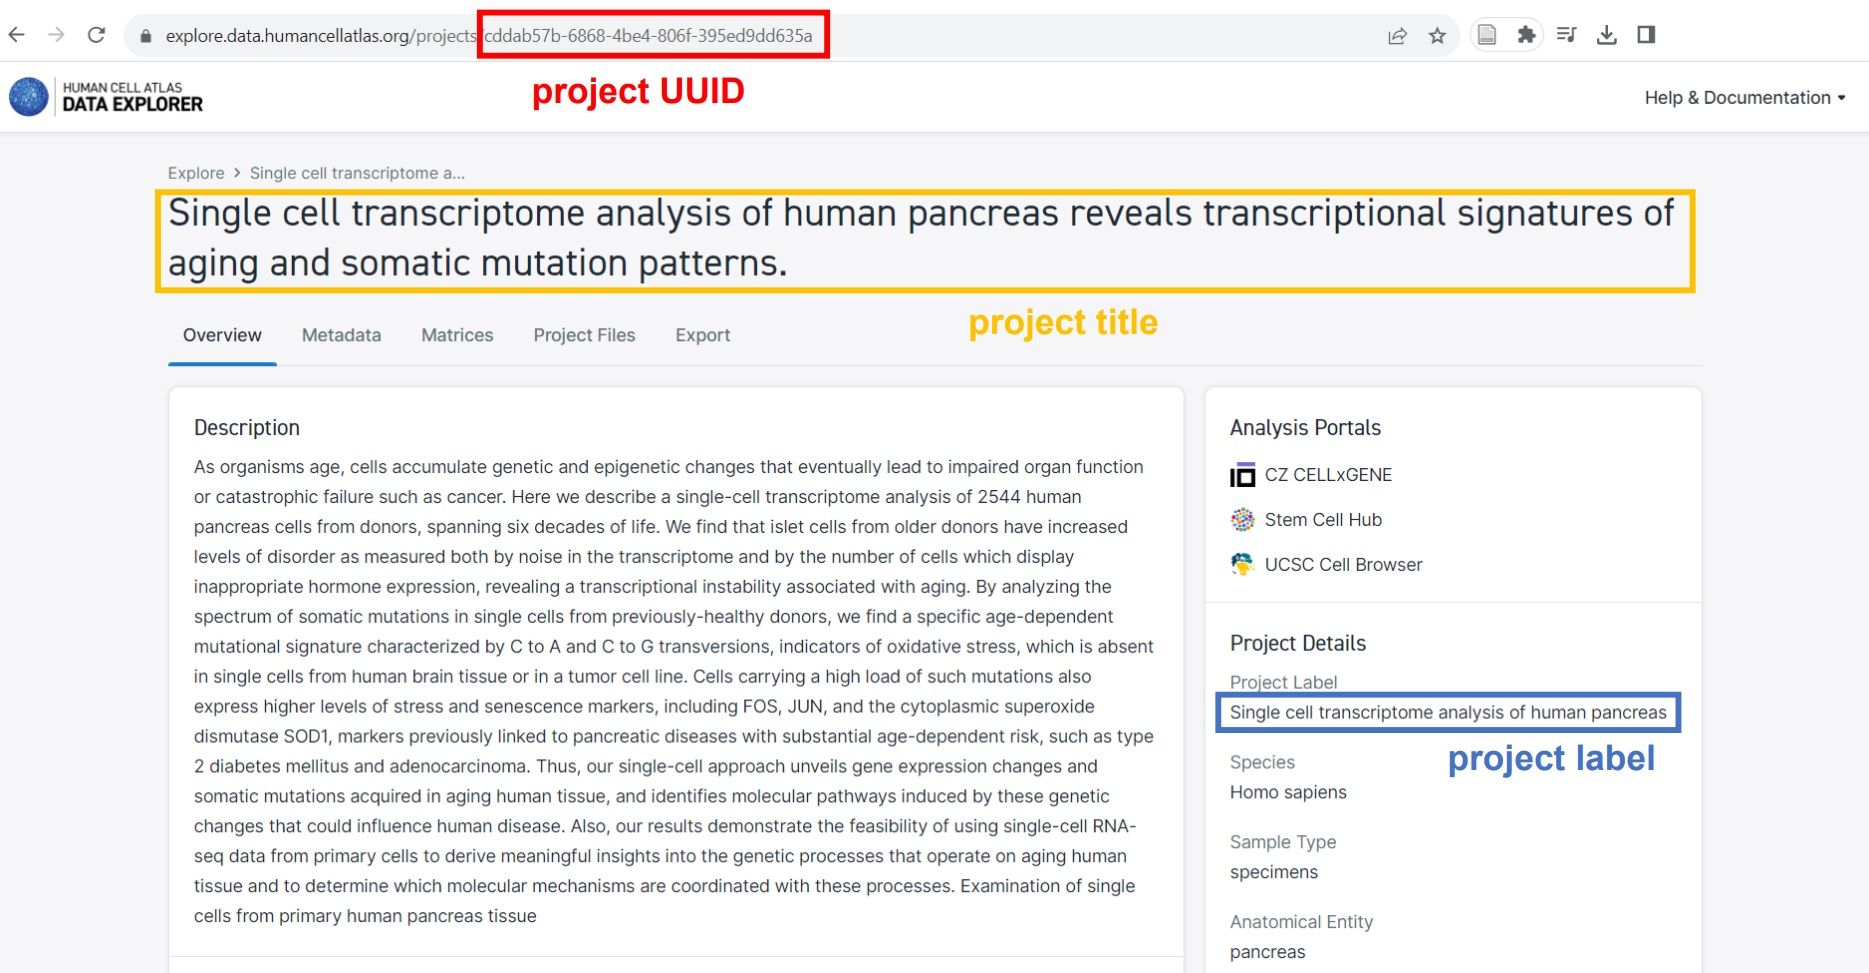The width and height of the screenshot is (1869, 973).
Task: Click the URL address bar field
Action: point(750,36)
